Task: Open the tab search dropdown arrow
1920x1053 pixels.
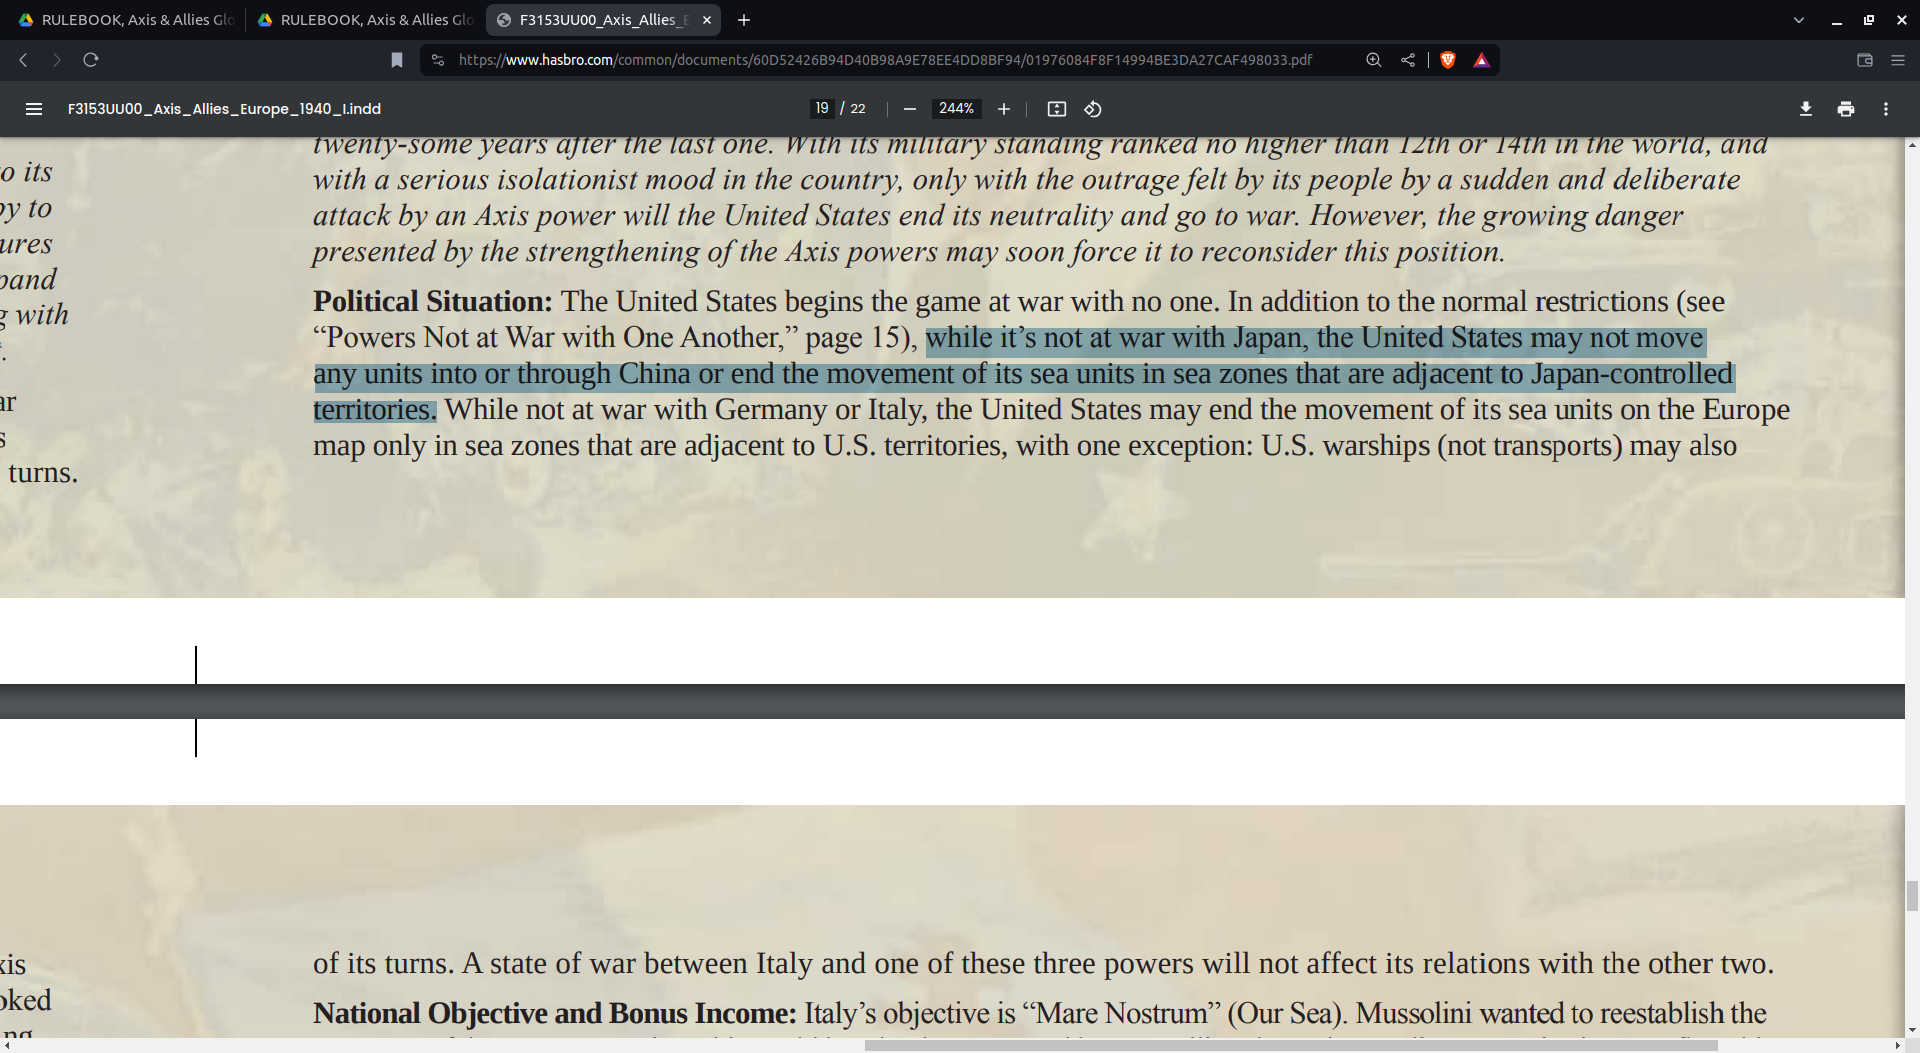Action: (x=1799, y=20)
